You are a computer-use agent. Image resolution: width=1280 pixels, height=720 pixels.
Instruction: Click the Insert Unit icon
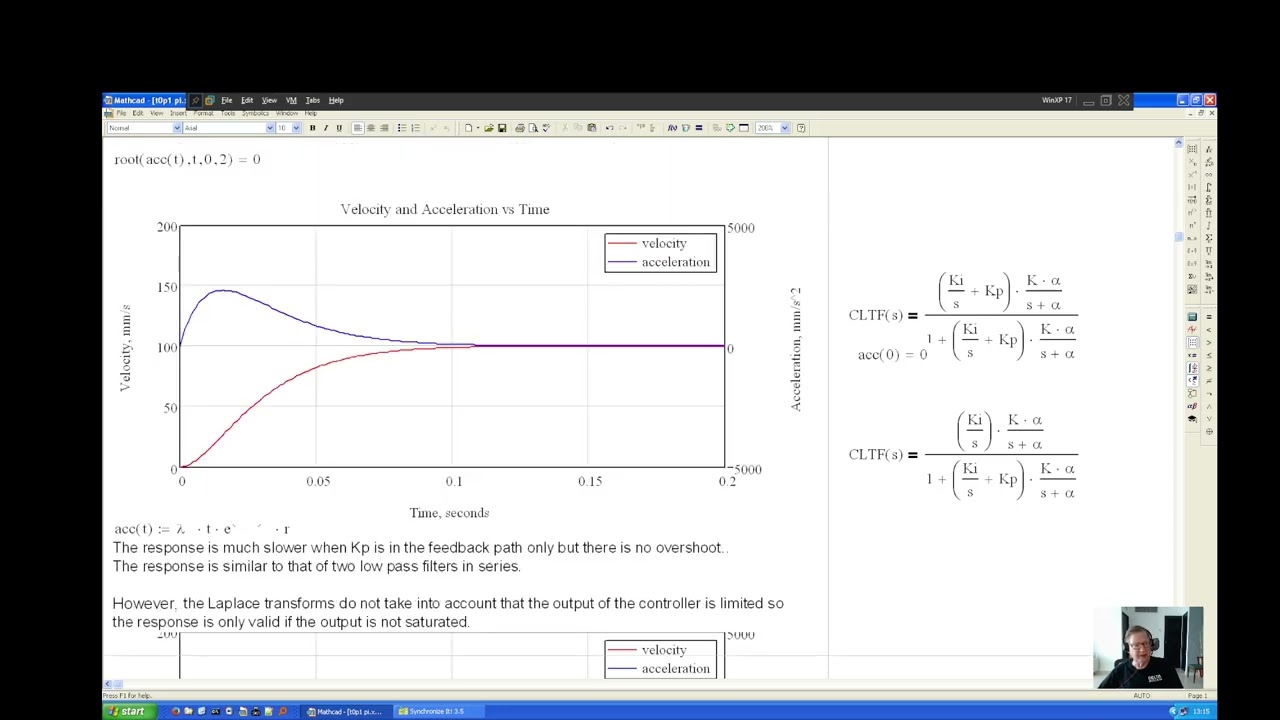coord(686,127)
